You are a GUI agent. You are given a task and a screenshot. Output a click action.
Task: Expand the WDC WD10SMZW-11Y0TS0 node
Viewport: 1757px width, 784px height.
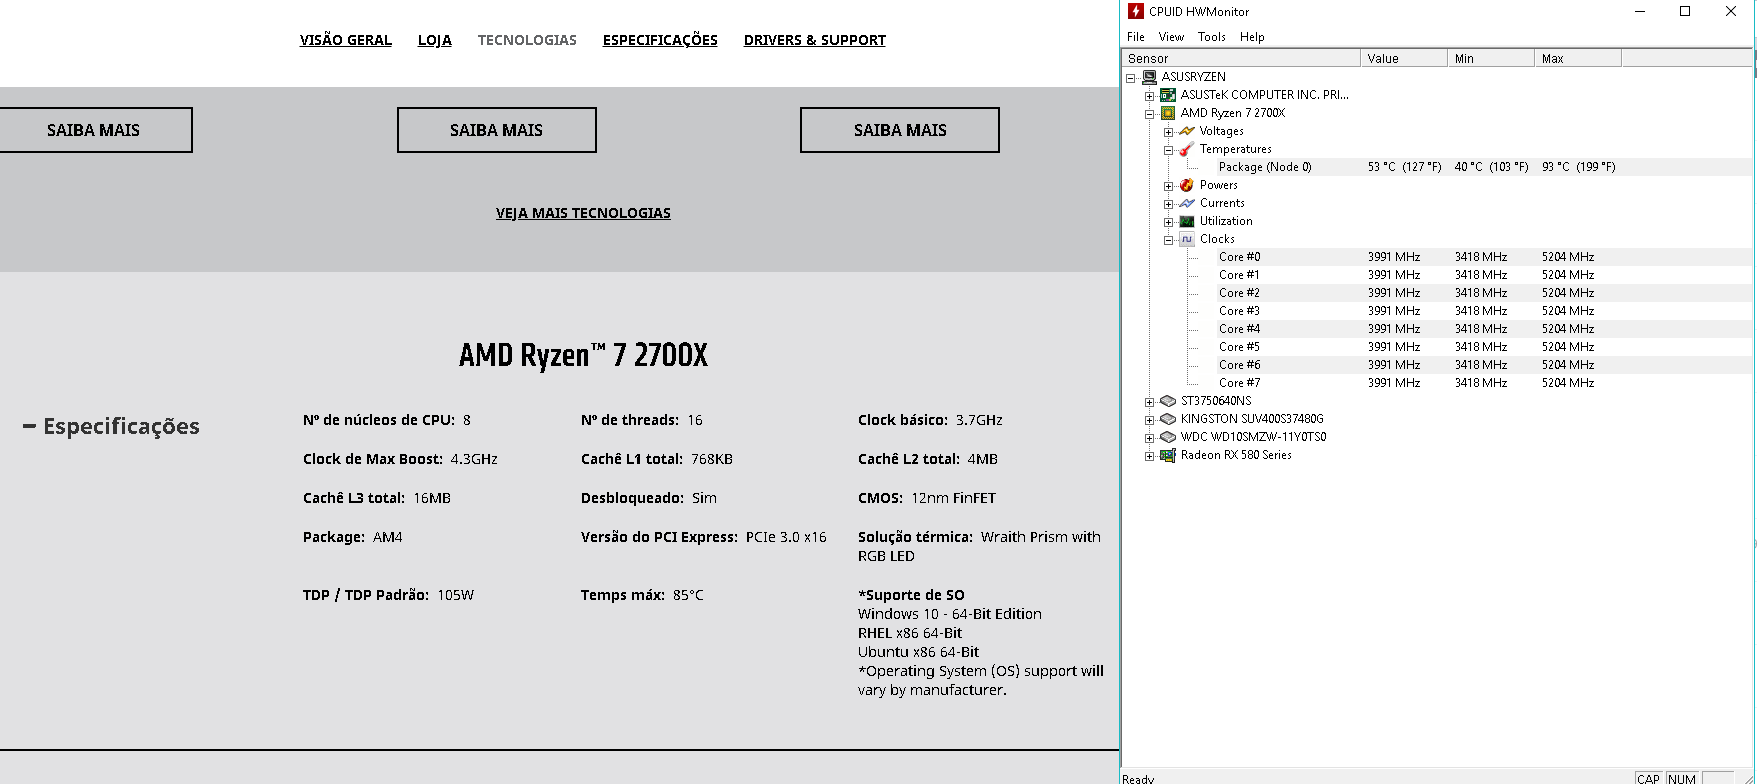[x=1150, y=438]
